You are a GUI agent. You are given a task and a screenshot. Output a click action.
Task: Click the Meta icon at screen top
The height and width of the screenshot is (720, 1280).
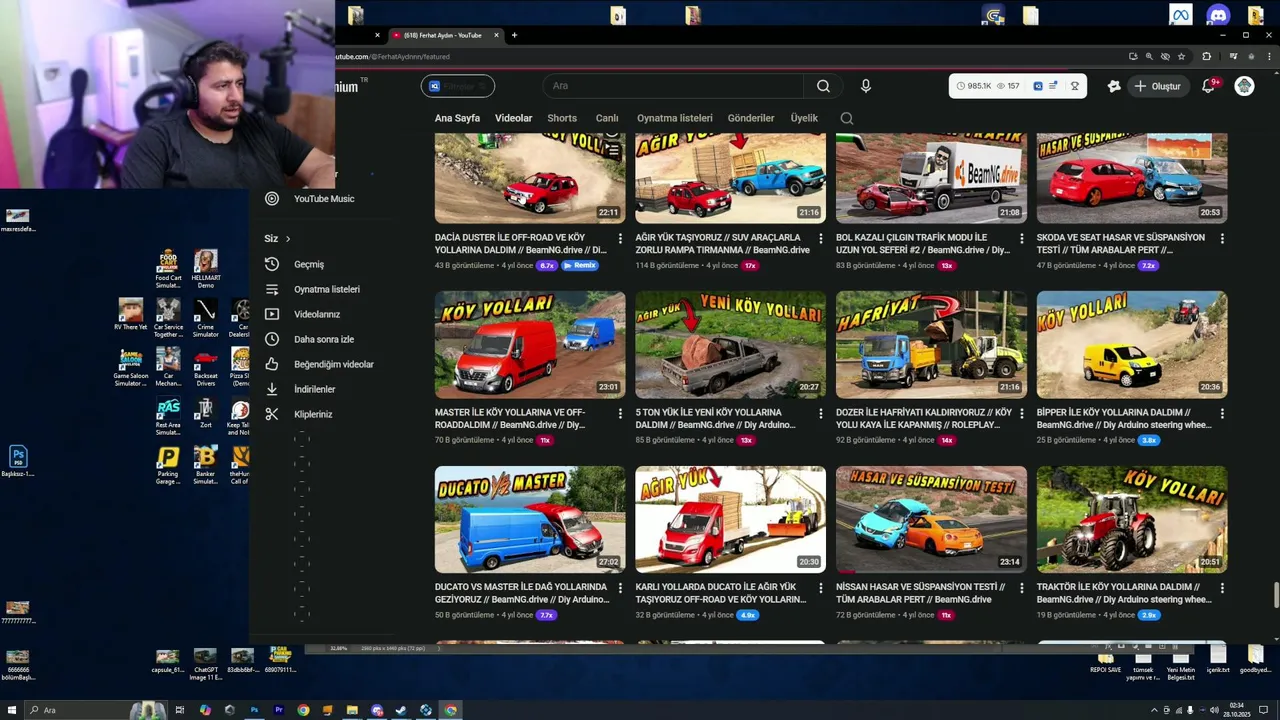(1180, 15)
